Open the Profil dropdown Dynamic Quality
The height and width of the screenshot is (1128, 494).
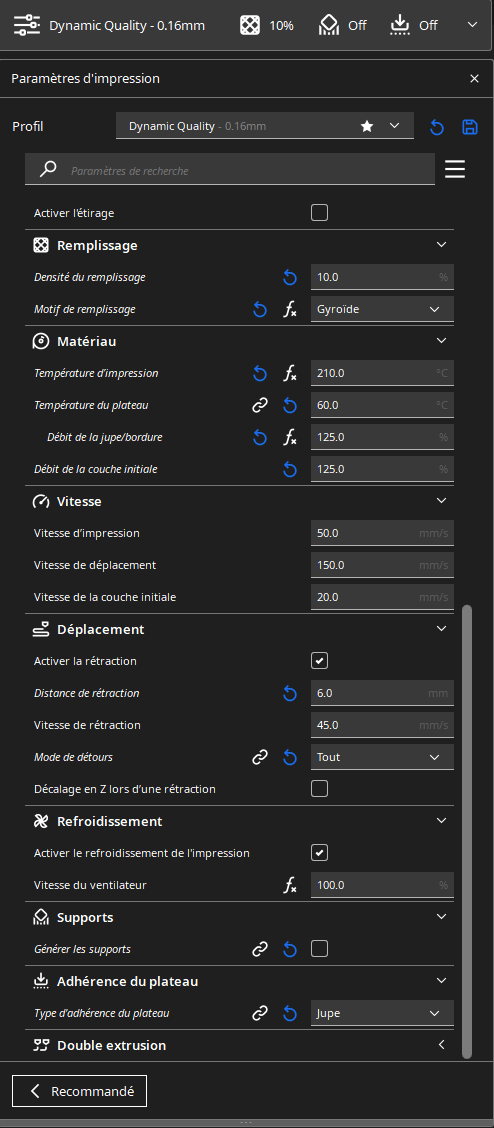pyautogui.click(x=265, y=126)
